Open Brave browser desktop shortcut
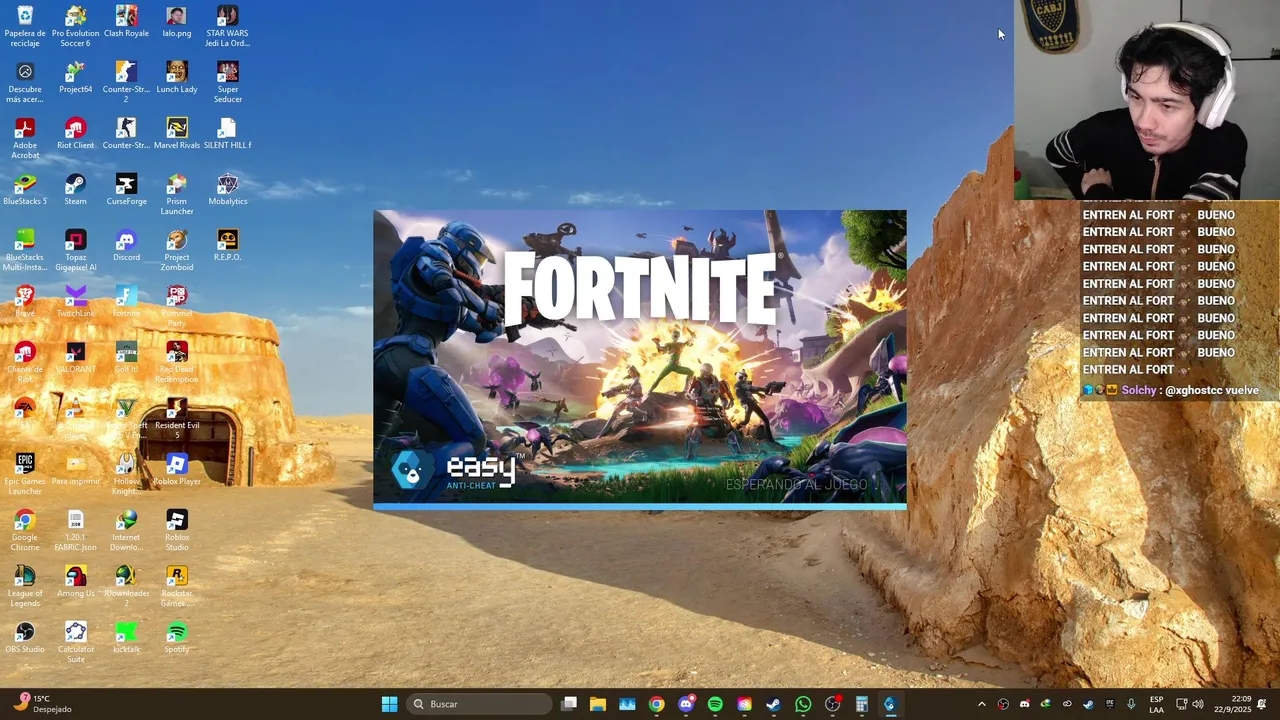 coord(25,302)
